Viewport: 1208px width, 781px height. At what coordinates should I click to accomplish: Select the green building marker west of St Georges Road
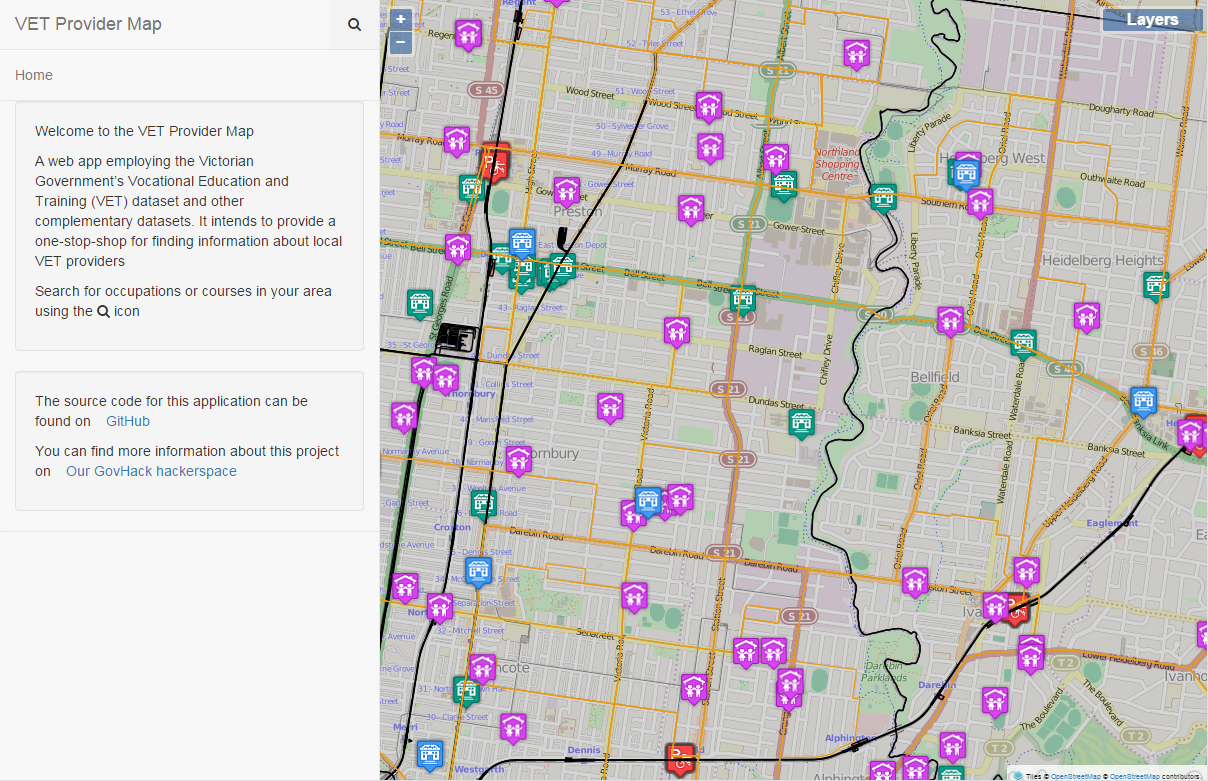coord(419,304)
